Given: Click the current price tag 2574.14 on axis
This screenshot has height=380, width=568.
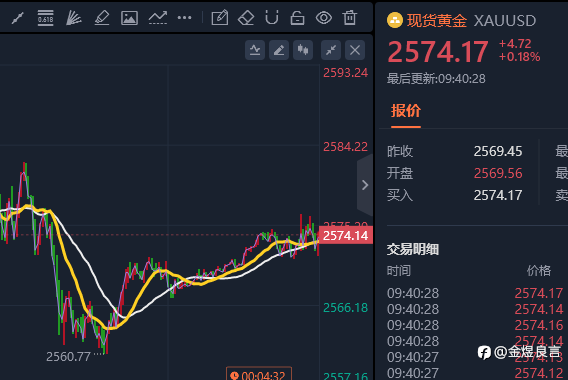Looking at the screenshot, I should pyautogui.click(x=346, y=236).
